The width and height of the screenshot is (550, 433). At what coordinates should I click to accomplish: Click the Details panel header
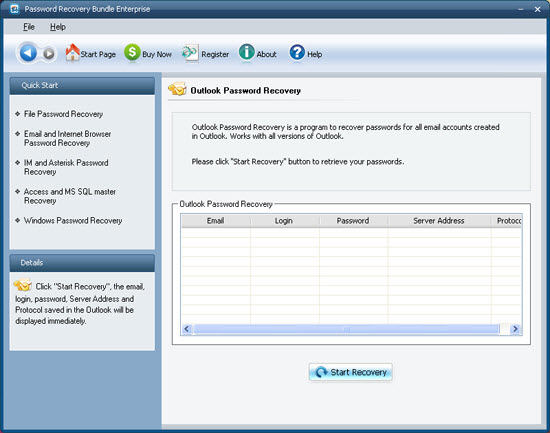(x=82, y=262)
